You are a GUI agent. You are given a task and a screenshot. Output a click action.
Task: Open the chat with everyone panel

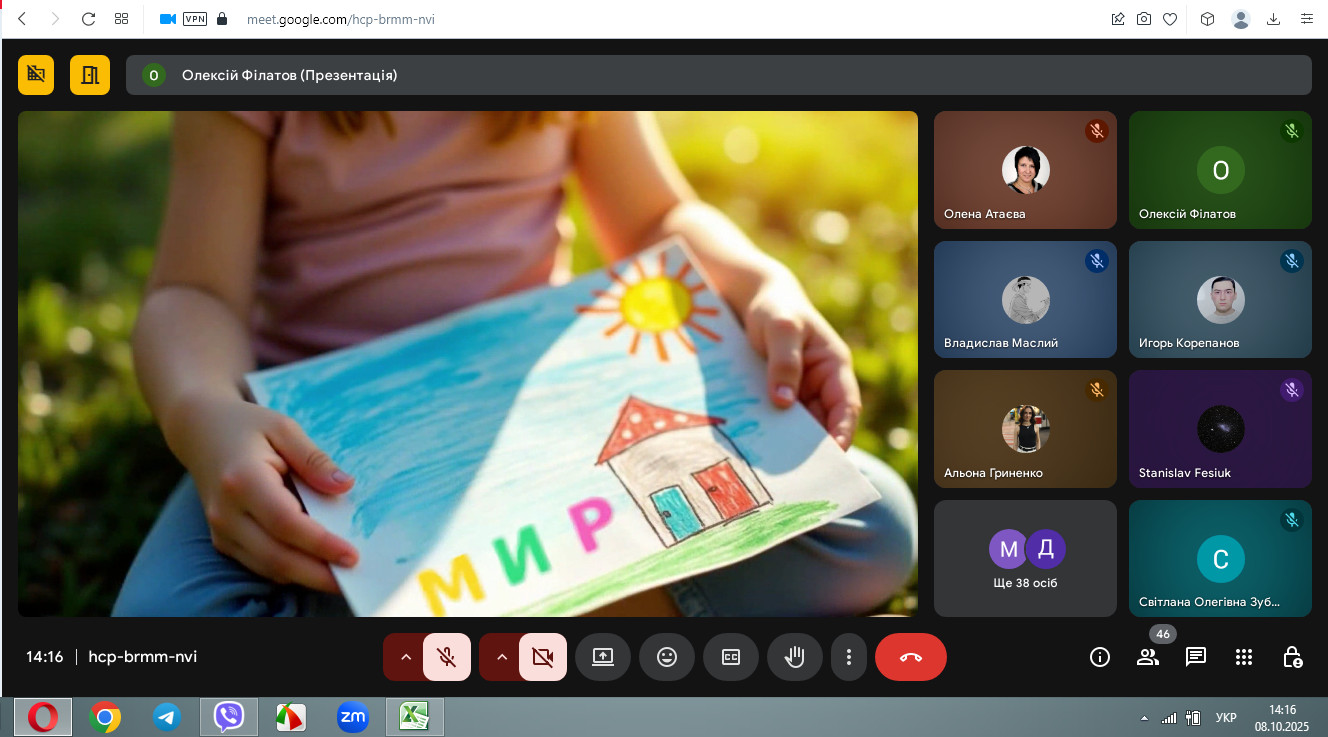pyautogui.click(x=1196, y=657)
